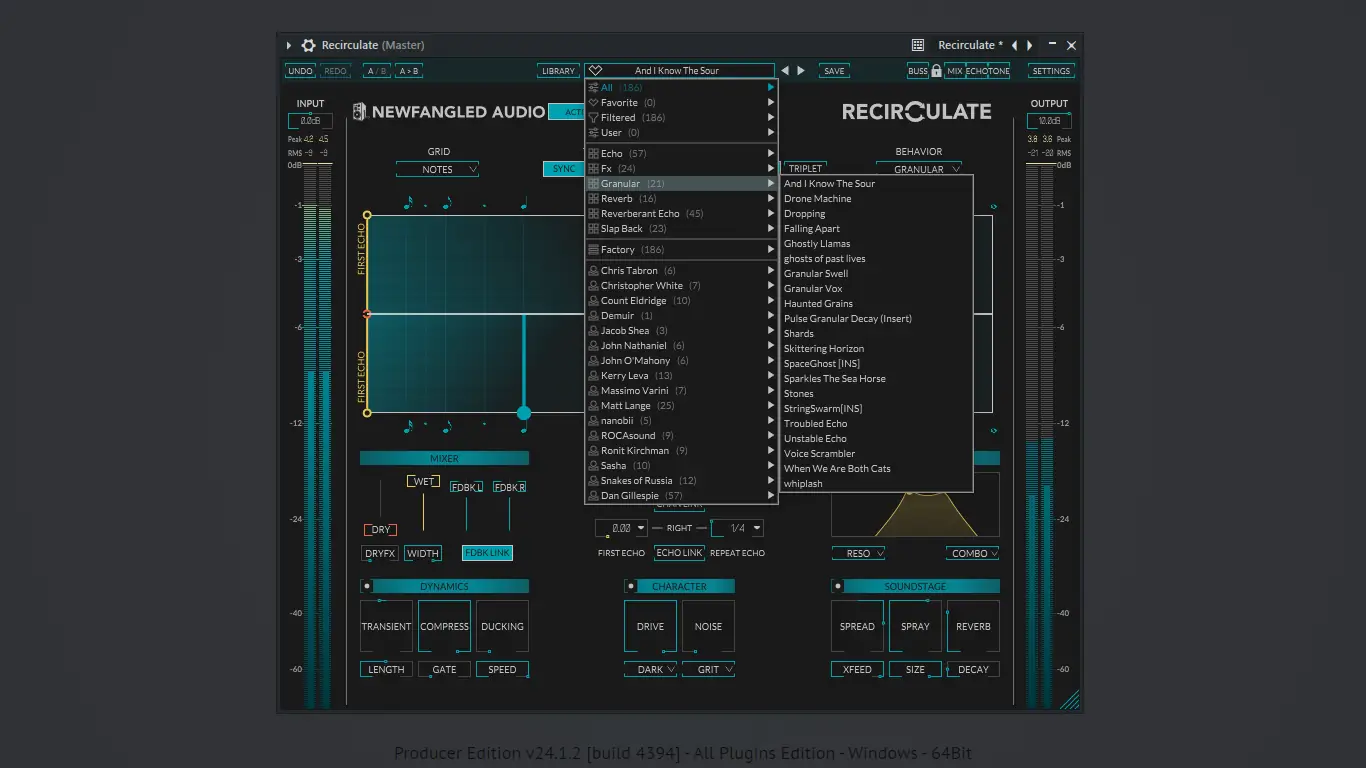Select the Ghostly Llamas preset
The image size is (1366, 768).
click(817, 244)
